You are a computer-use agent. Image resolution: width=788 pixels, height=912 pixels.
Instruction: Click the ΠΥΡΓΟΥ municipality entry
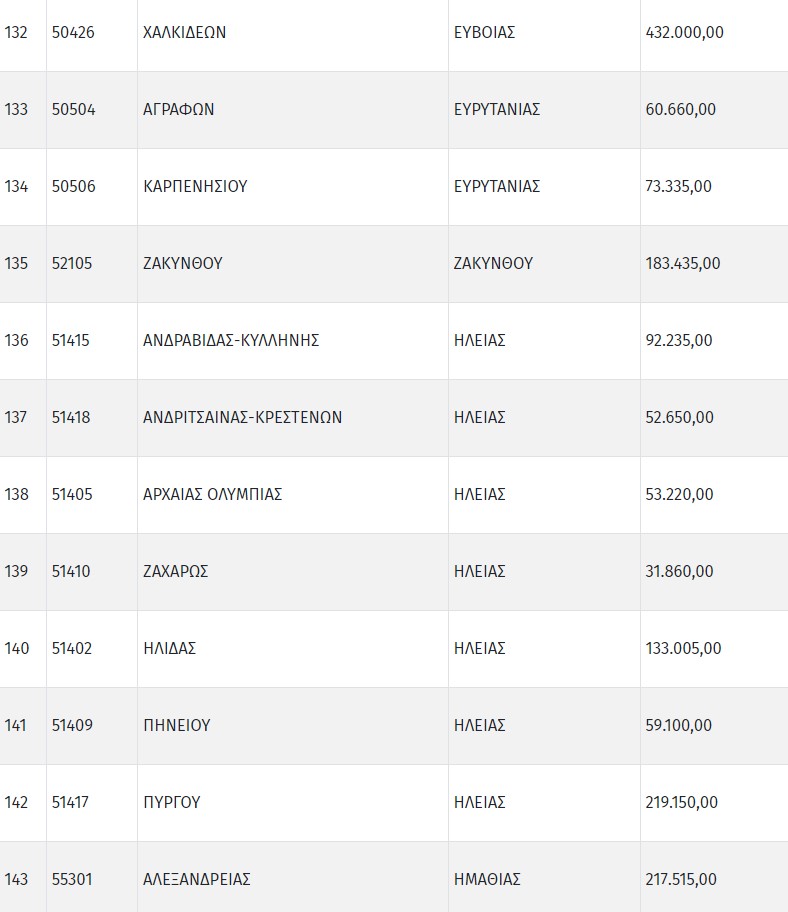tap(172, 802)
